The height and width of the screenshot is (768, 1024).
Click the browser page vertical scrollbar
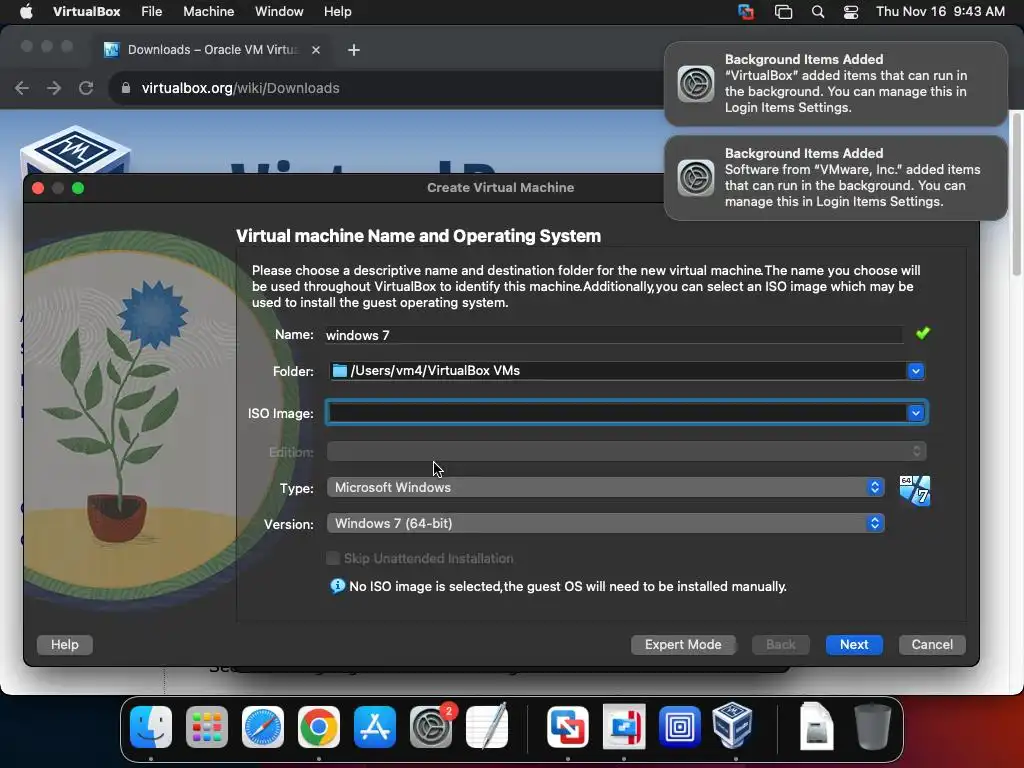(x=1016, y=193)
